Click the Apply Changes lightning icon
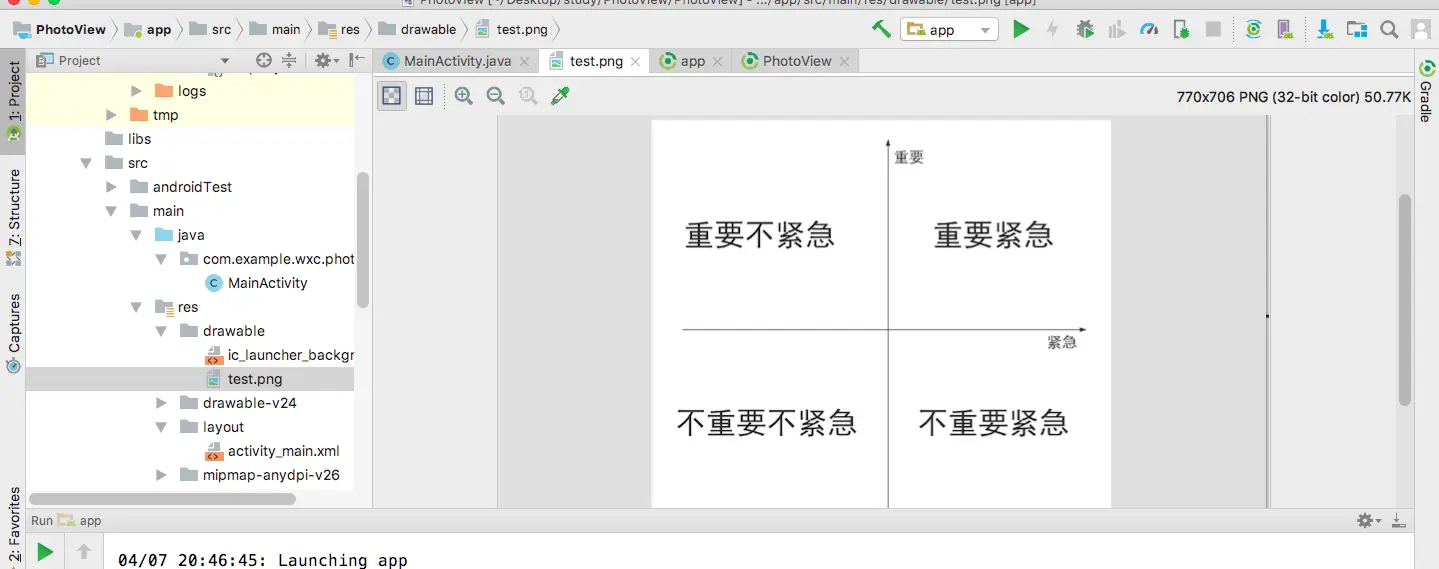The image size is (1439, 569). [x=1052, y=30]
